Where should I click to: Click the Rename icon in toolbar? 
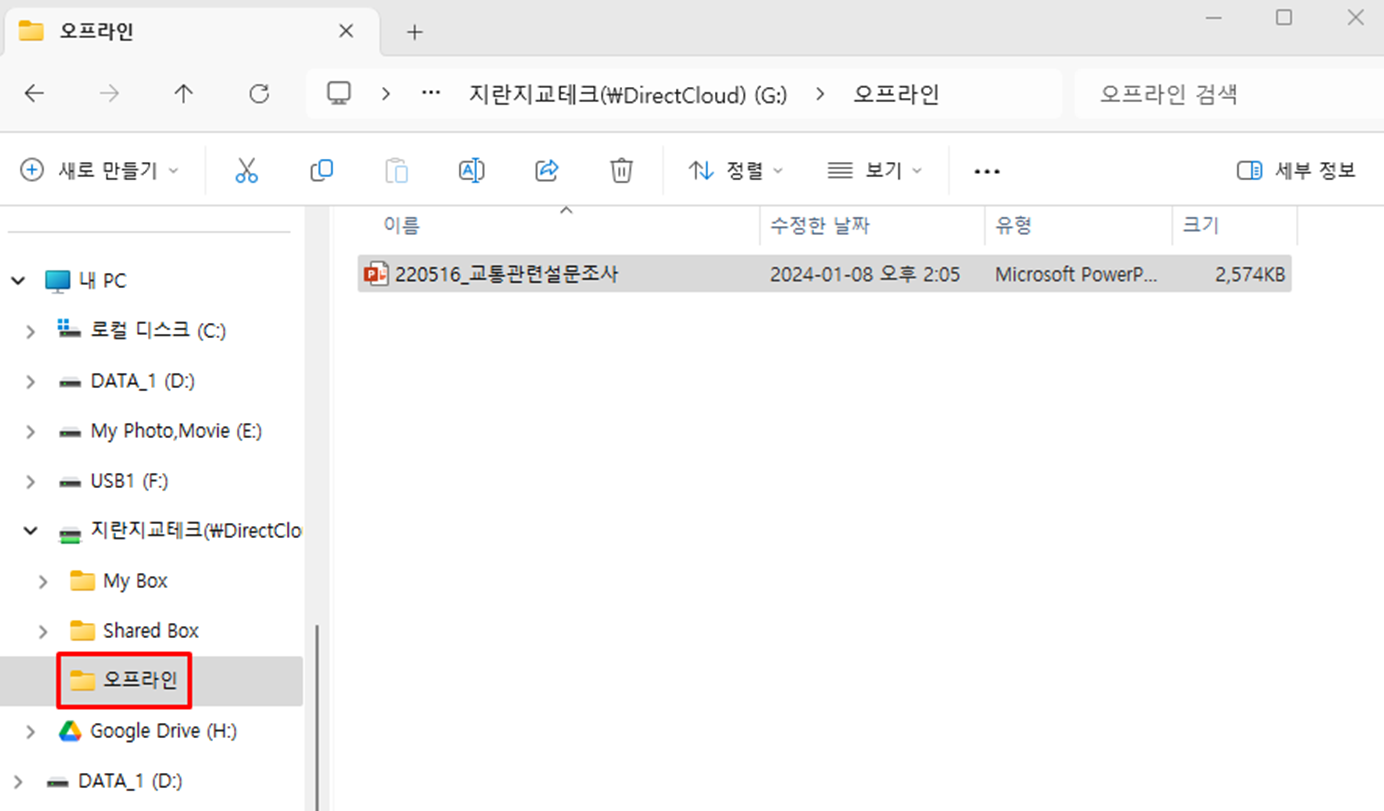click(x=471, y=171)
